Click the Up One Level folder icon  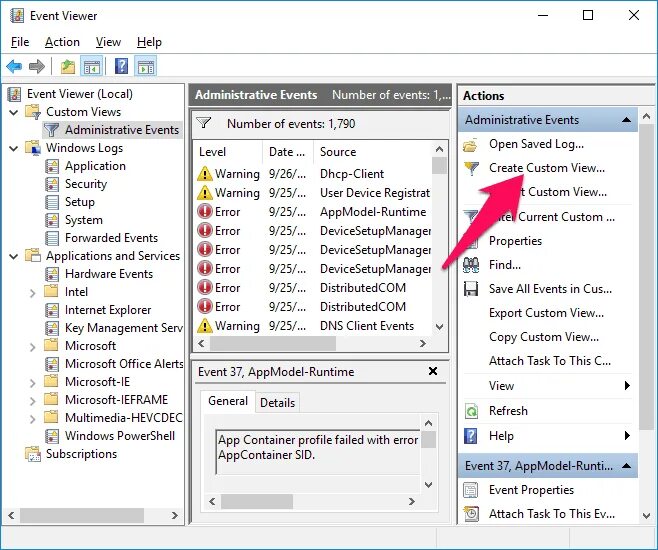[68, 66]
